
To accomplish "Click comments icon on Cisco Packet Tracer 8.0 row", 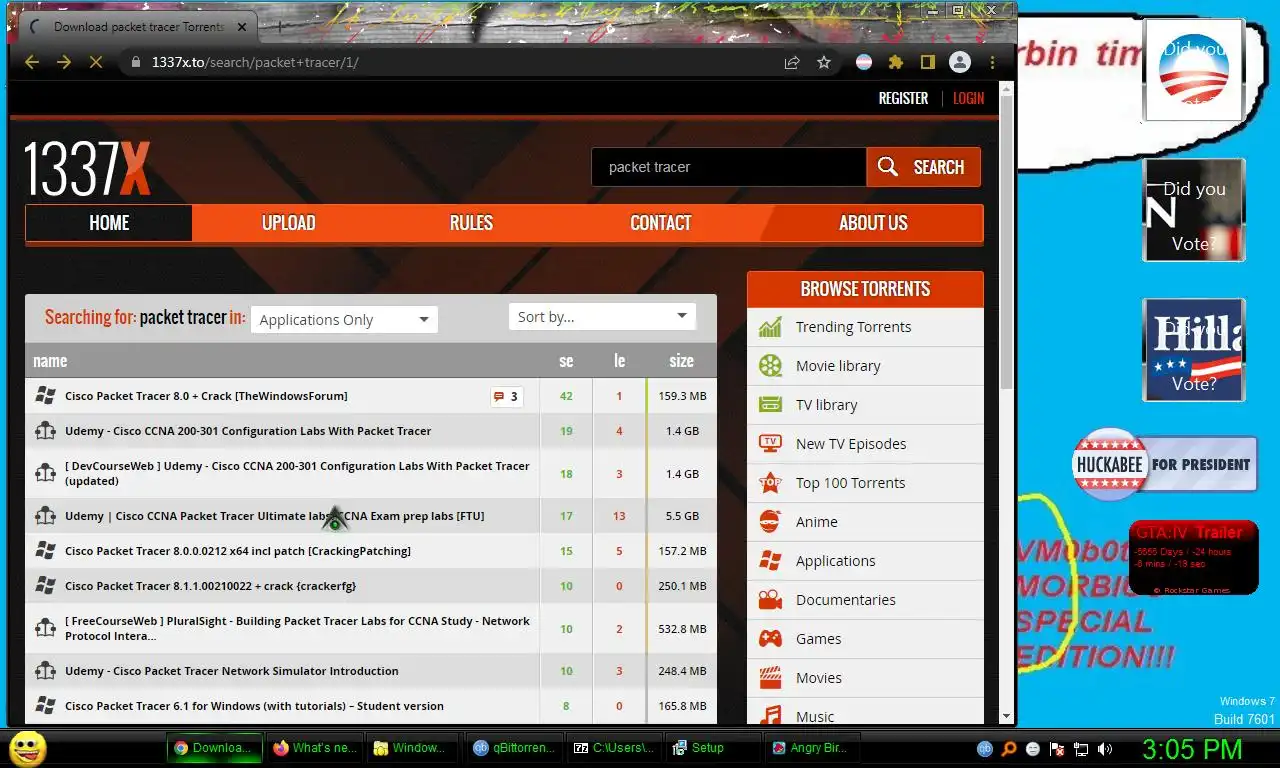I will point(506,397).
